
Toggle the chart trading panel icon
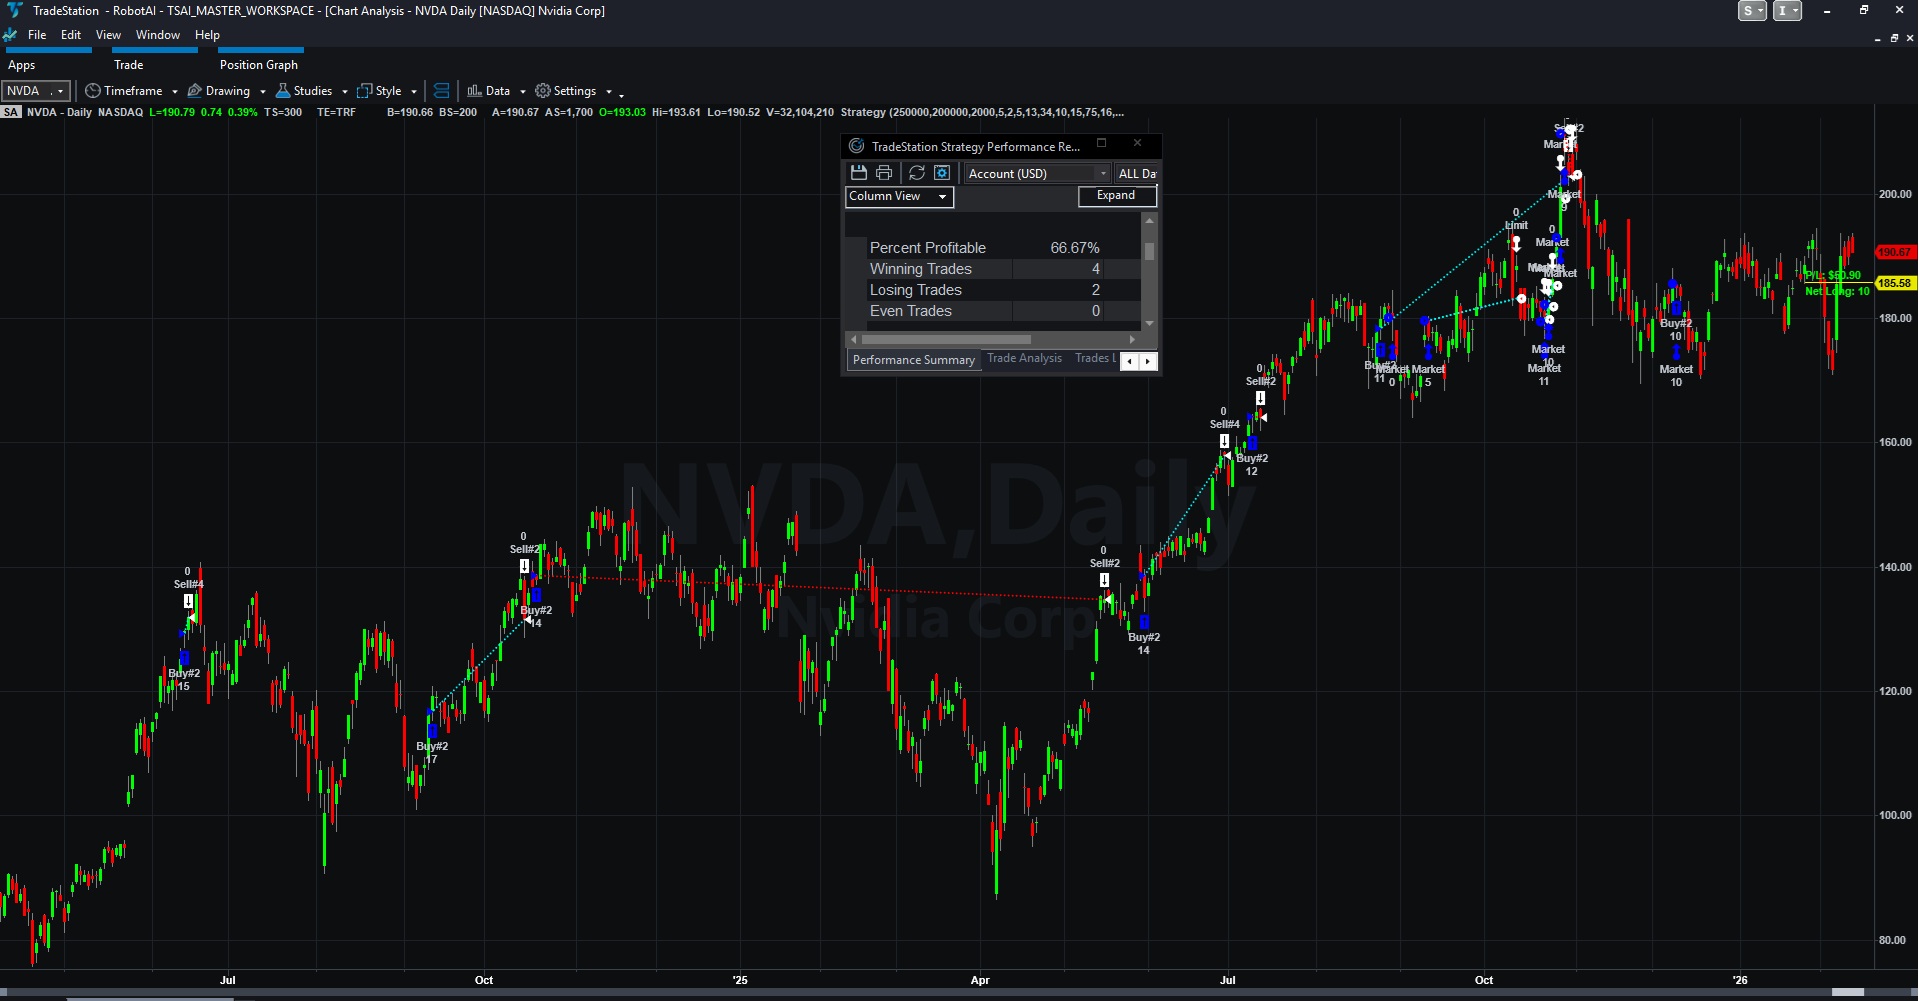point(440,90)
